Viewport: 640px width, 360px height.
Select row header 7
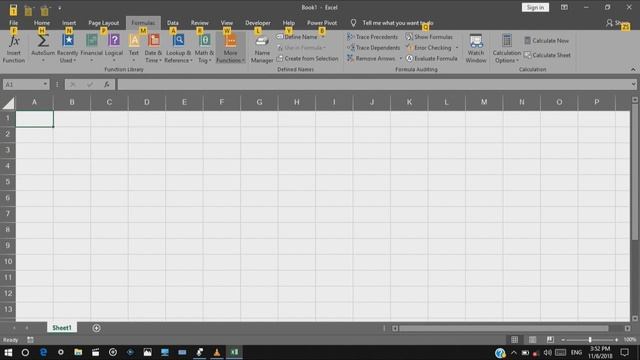pos(7,213)
